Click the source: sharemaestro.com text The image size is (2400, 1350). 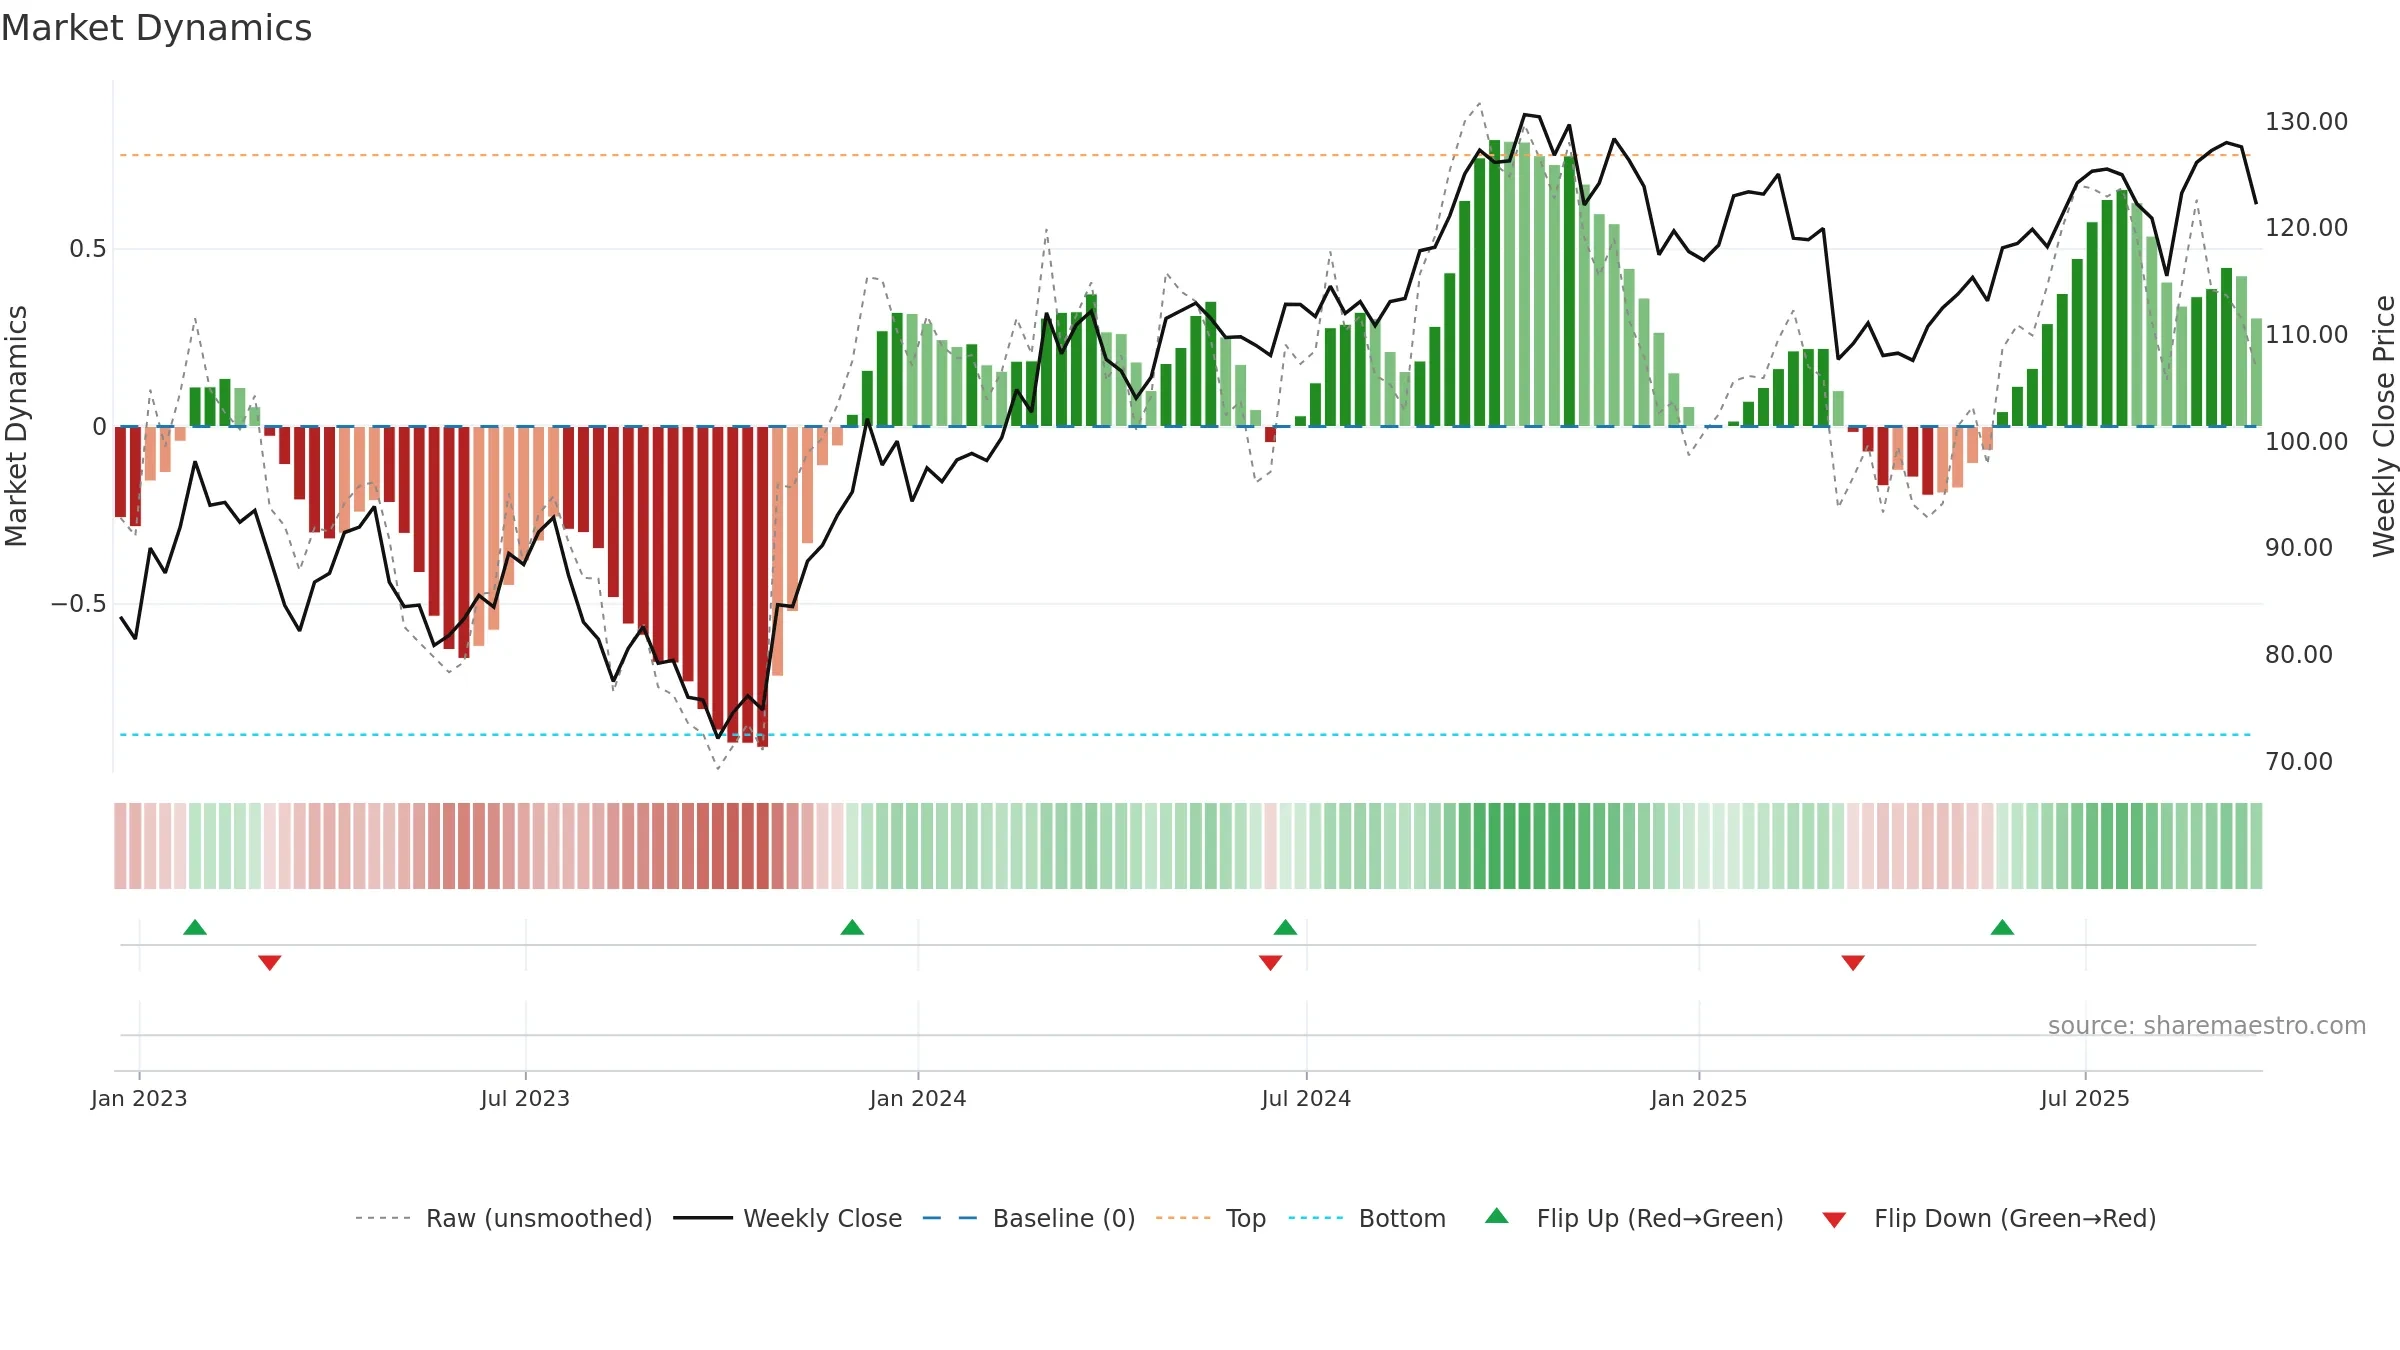point(2207,1026)
